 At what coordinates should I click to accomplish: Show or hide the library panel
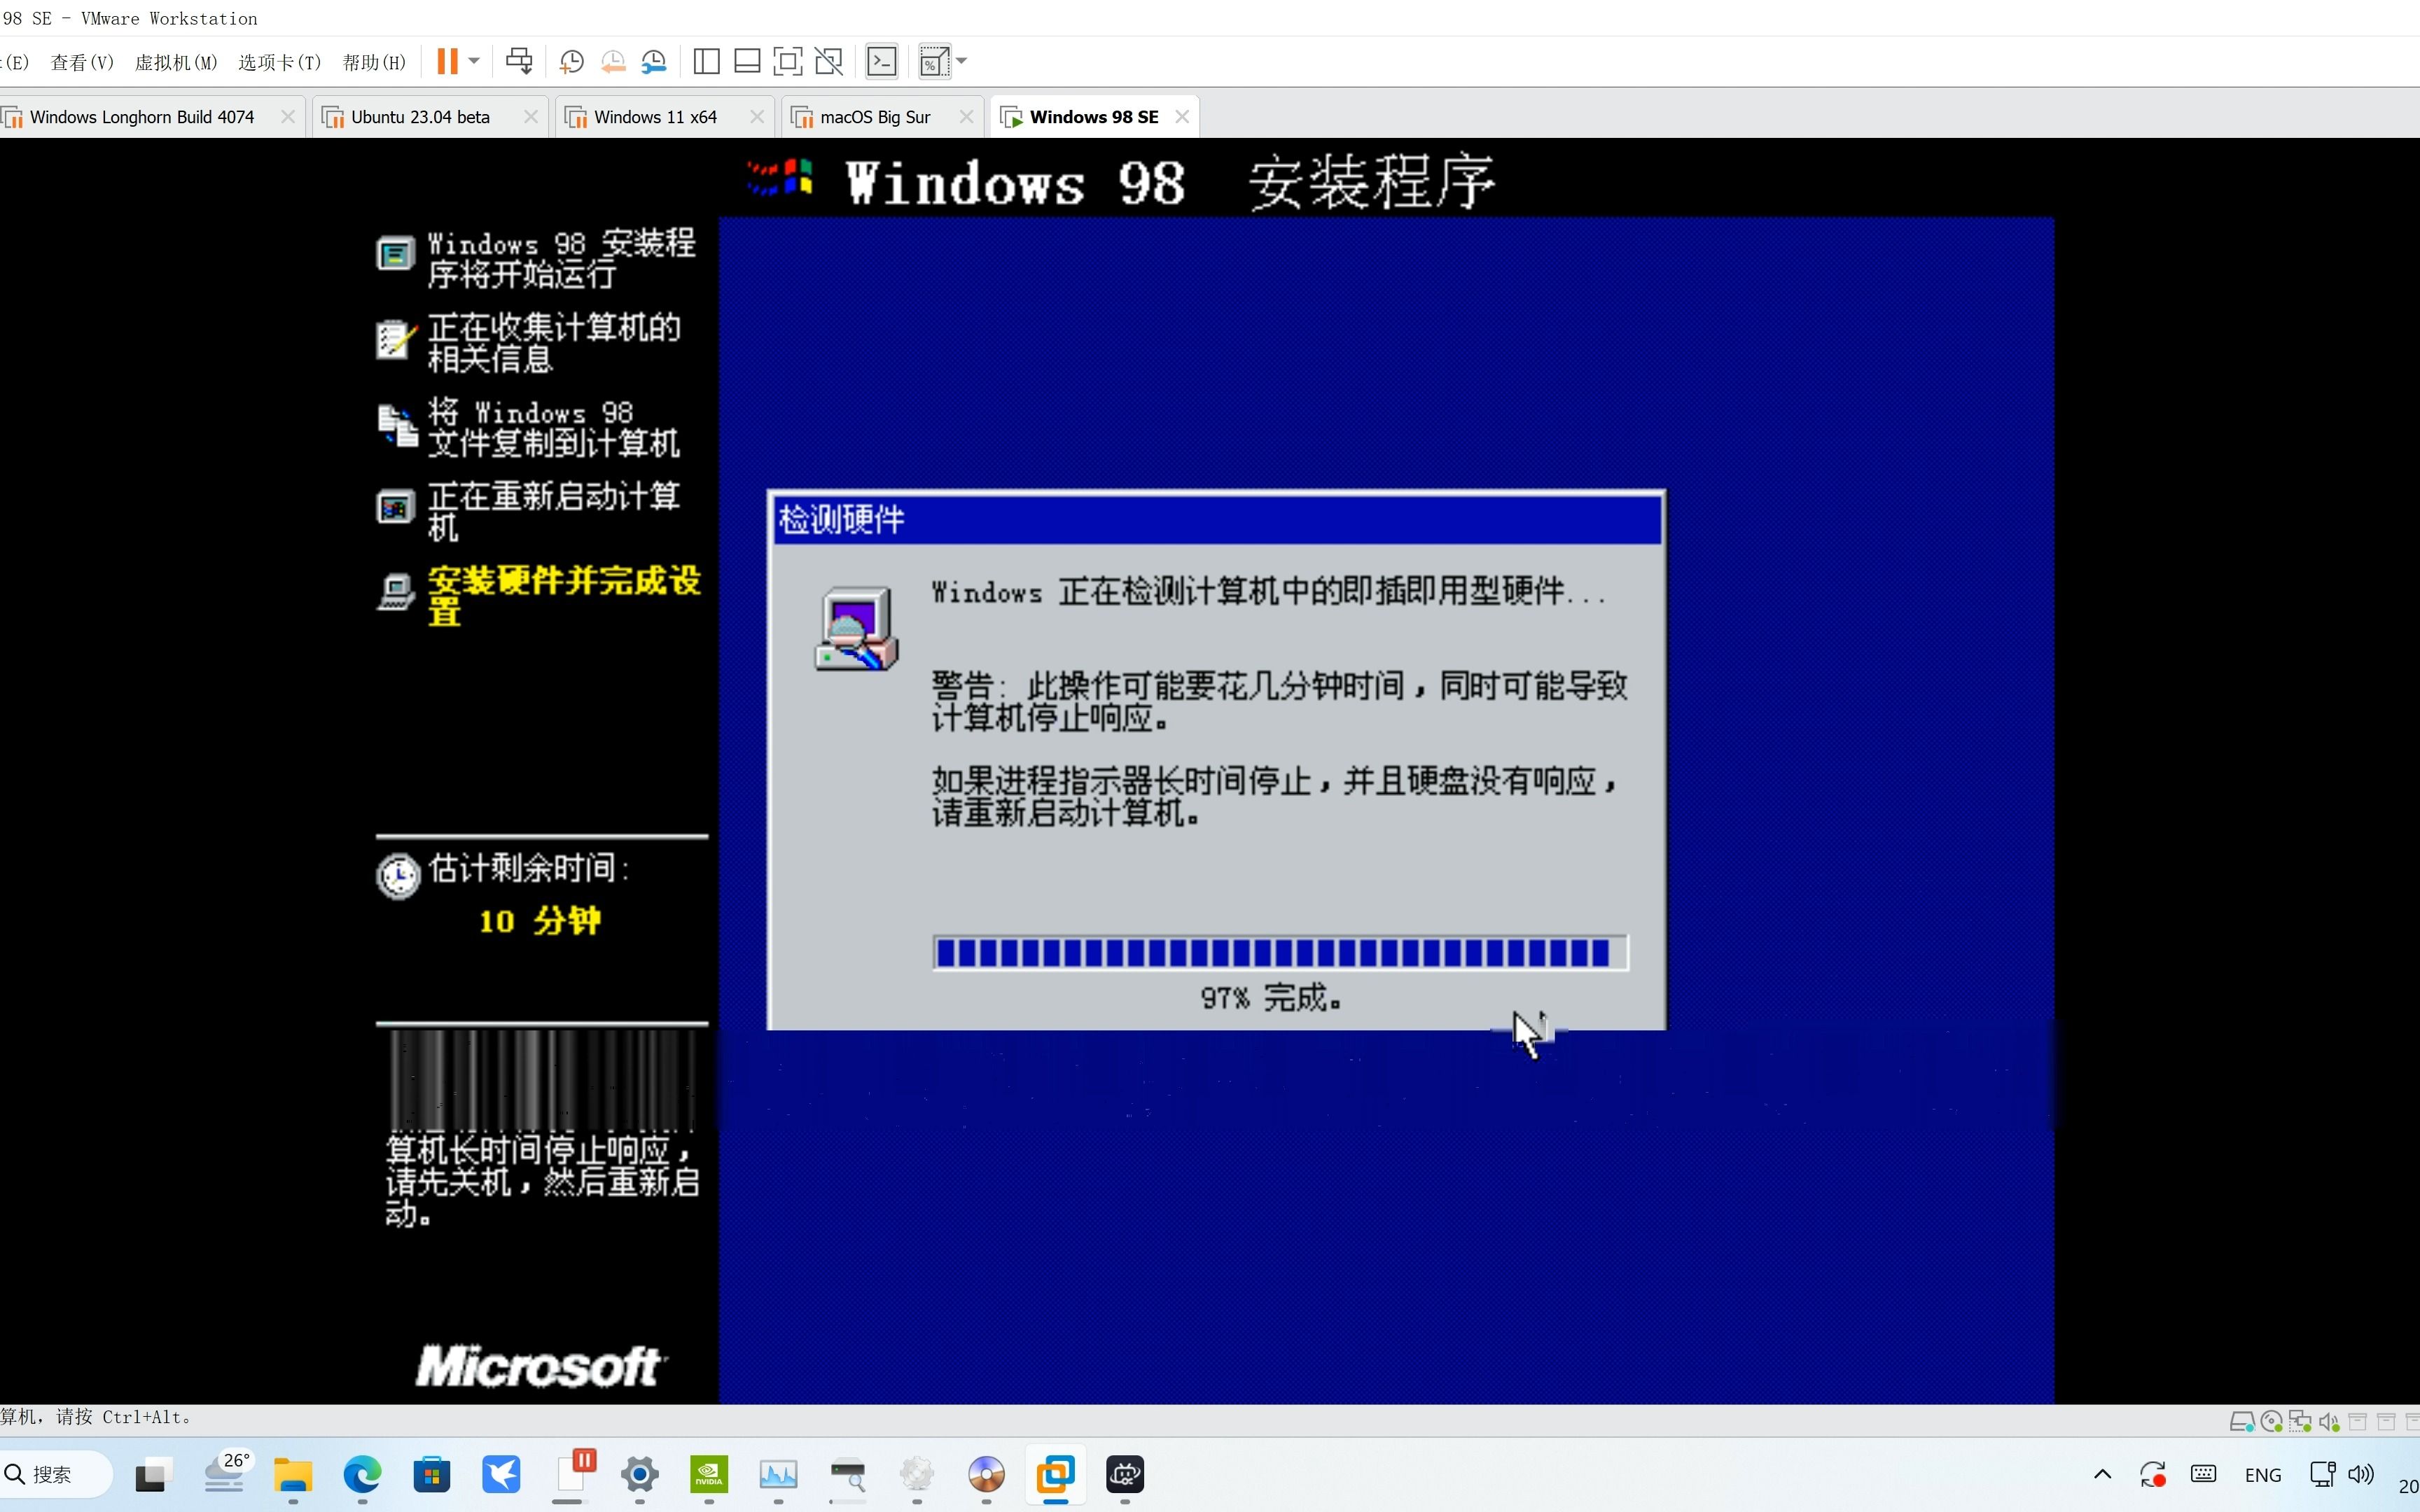[707, 61]
